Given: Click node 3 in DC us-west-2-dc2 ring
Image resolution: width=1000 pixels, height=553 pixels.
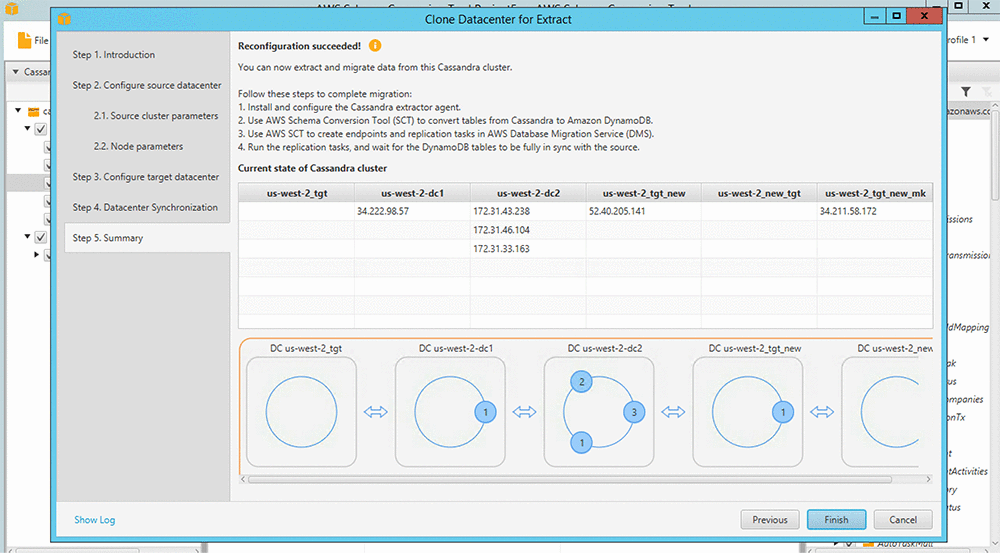Looking at the screenshot, I should (x=634, y=412).
